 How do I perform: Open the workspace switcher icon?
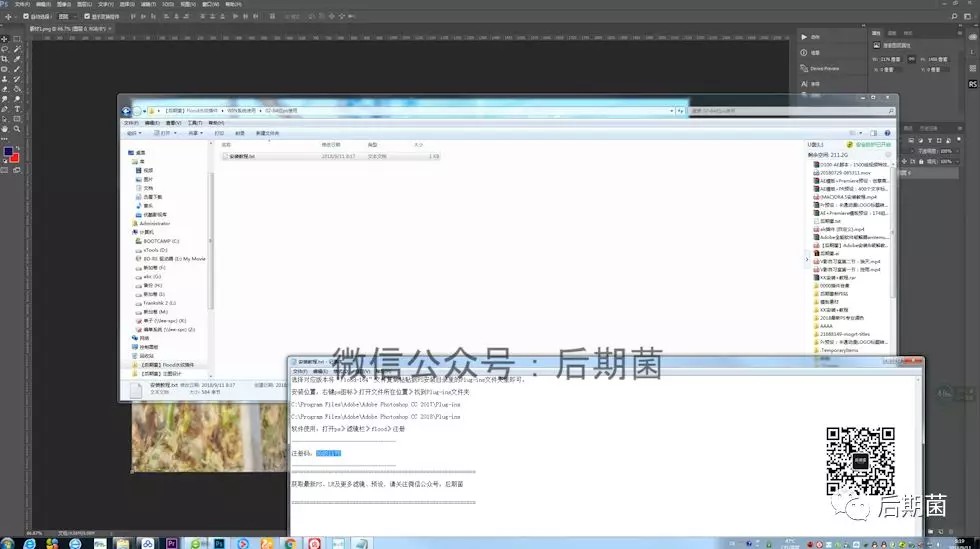tap(969, 16)
